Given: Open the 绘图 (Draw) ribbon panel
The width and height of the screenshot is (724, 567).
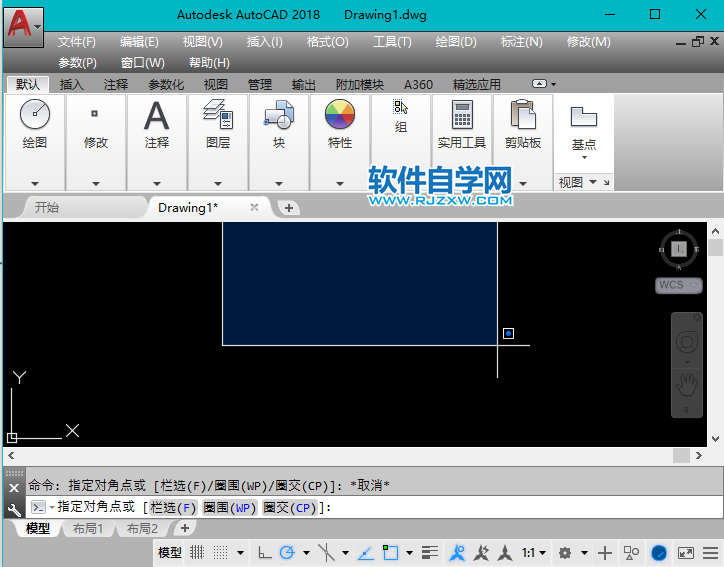Looking at the screenshot, I should coord(35,124).
